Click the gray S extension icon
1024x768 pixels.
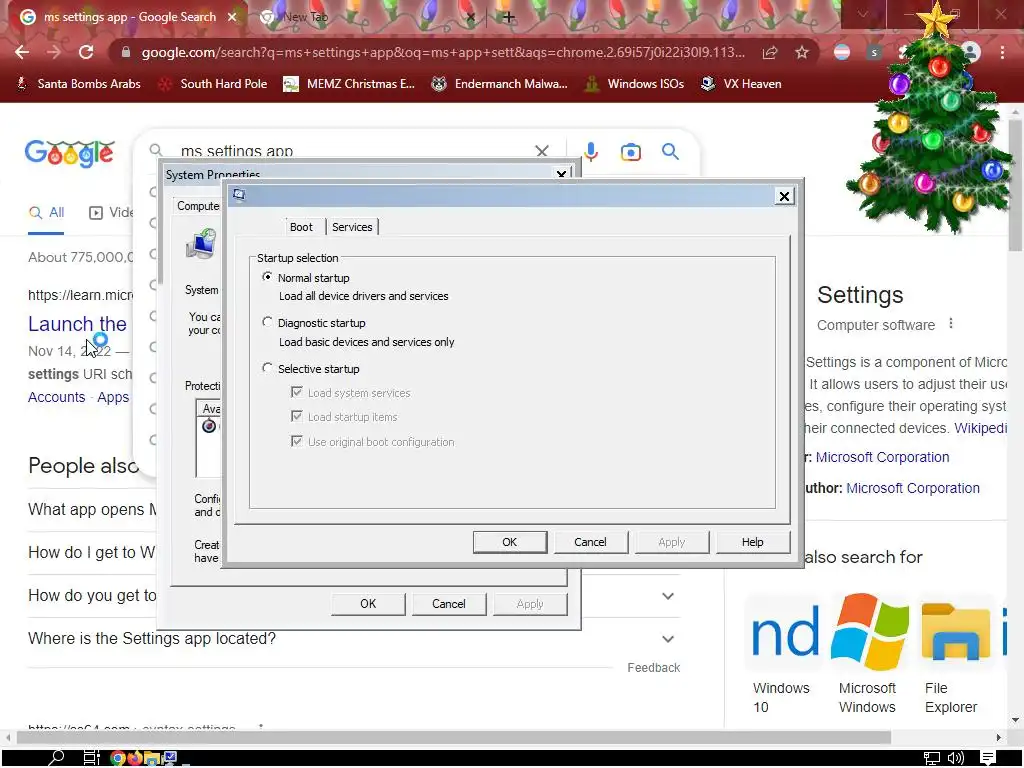pyautogui.click(x=874, y=52)
